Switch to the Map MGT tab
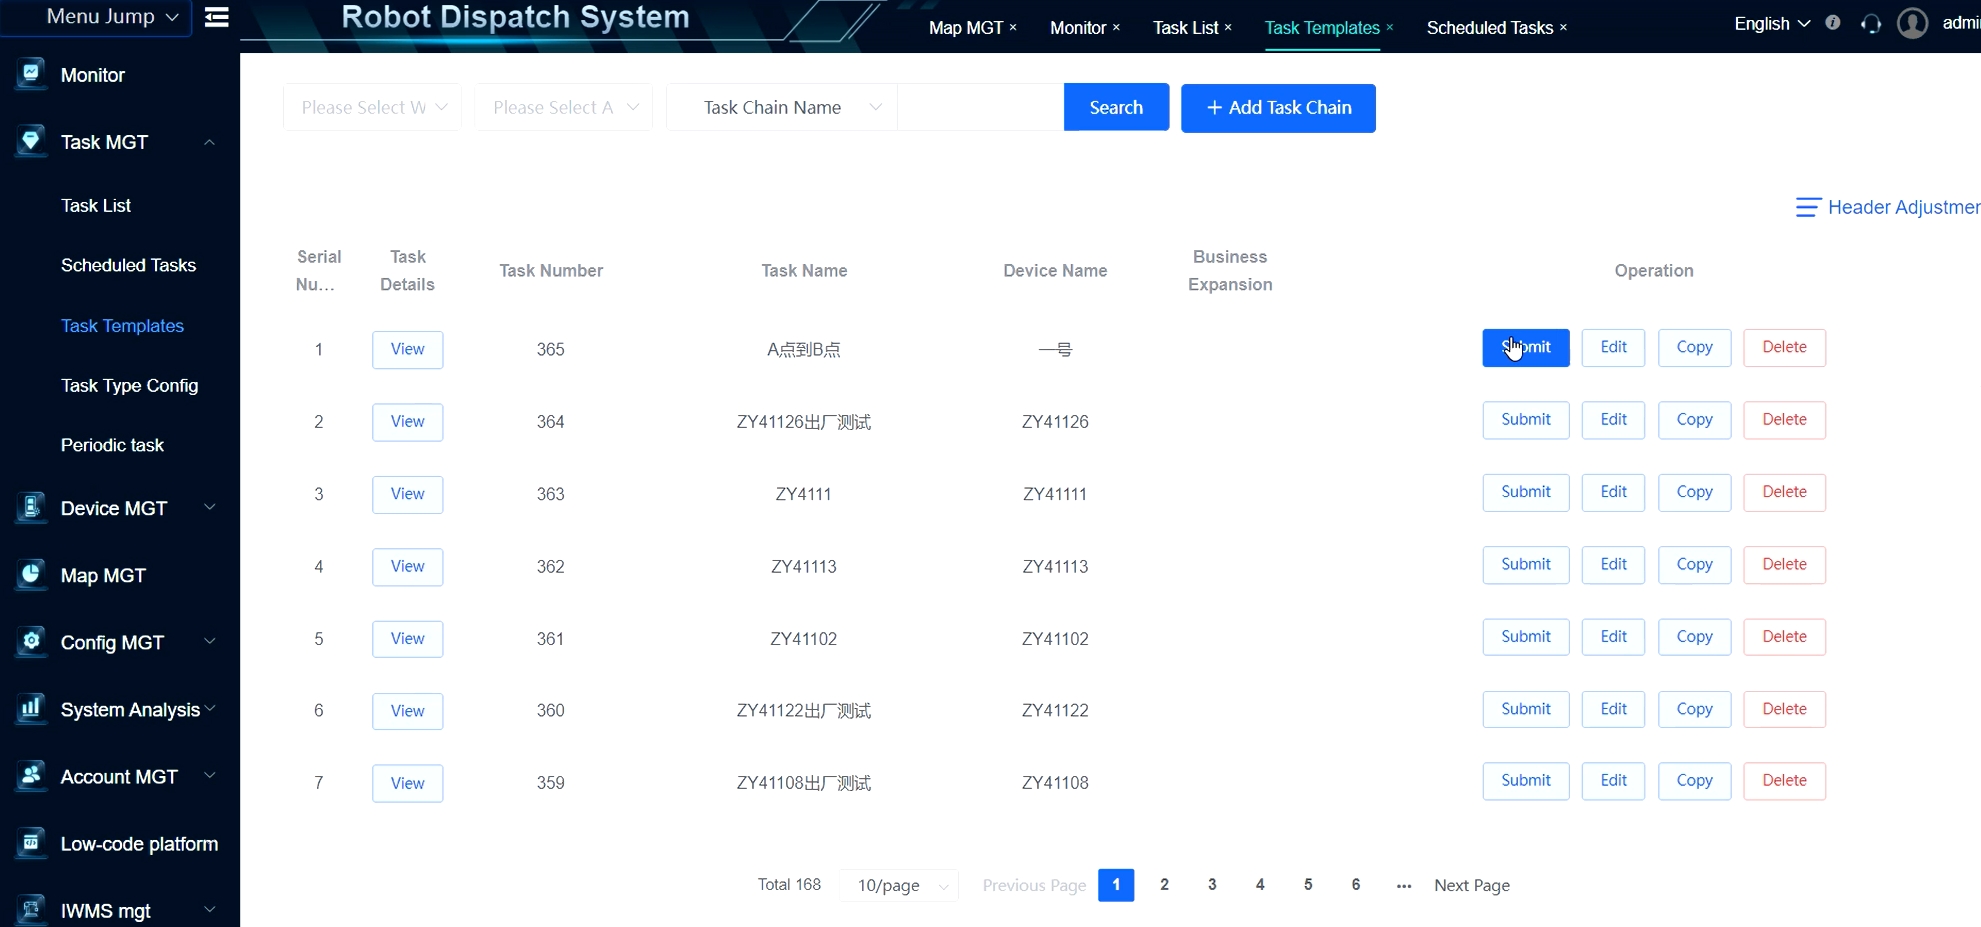Viewport: 1981px width, 927px height. (965, 28)
